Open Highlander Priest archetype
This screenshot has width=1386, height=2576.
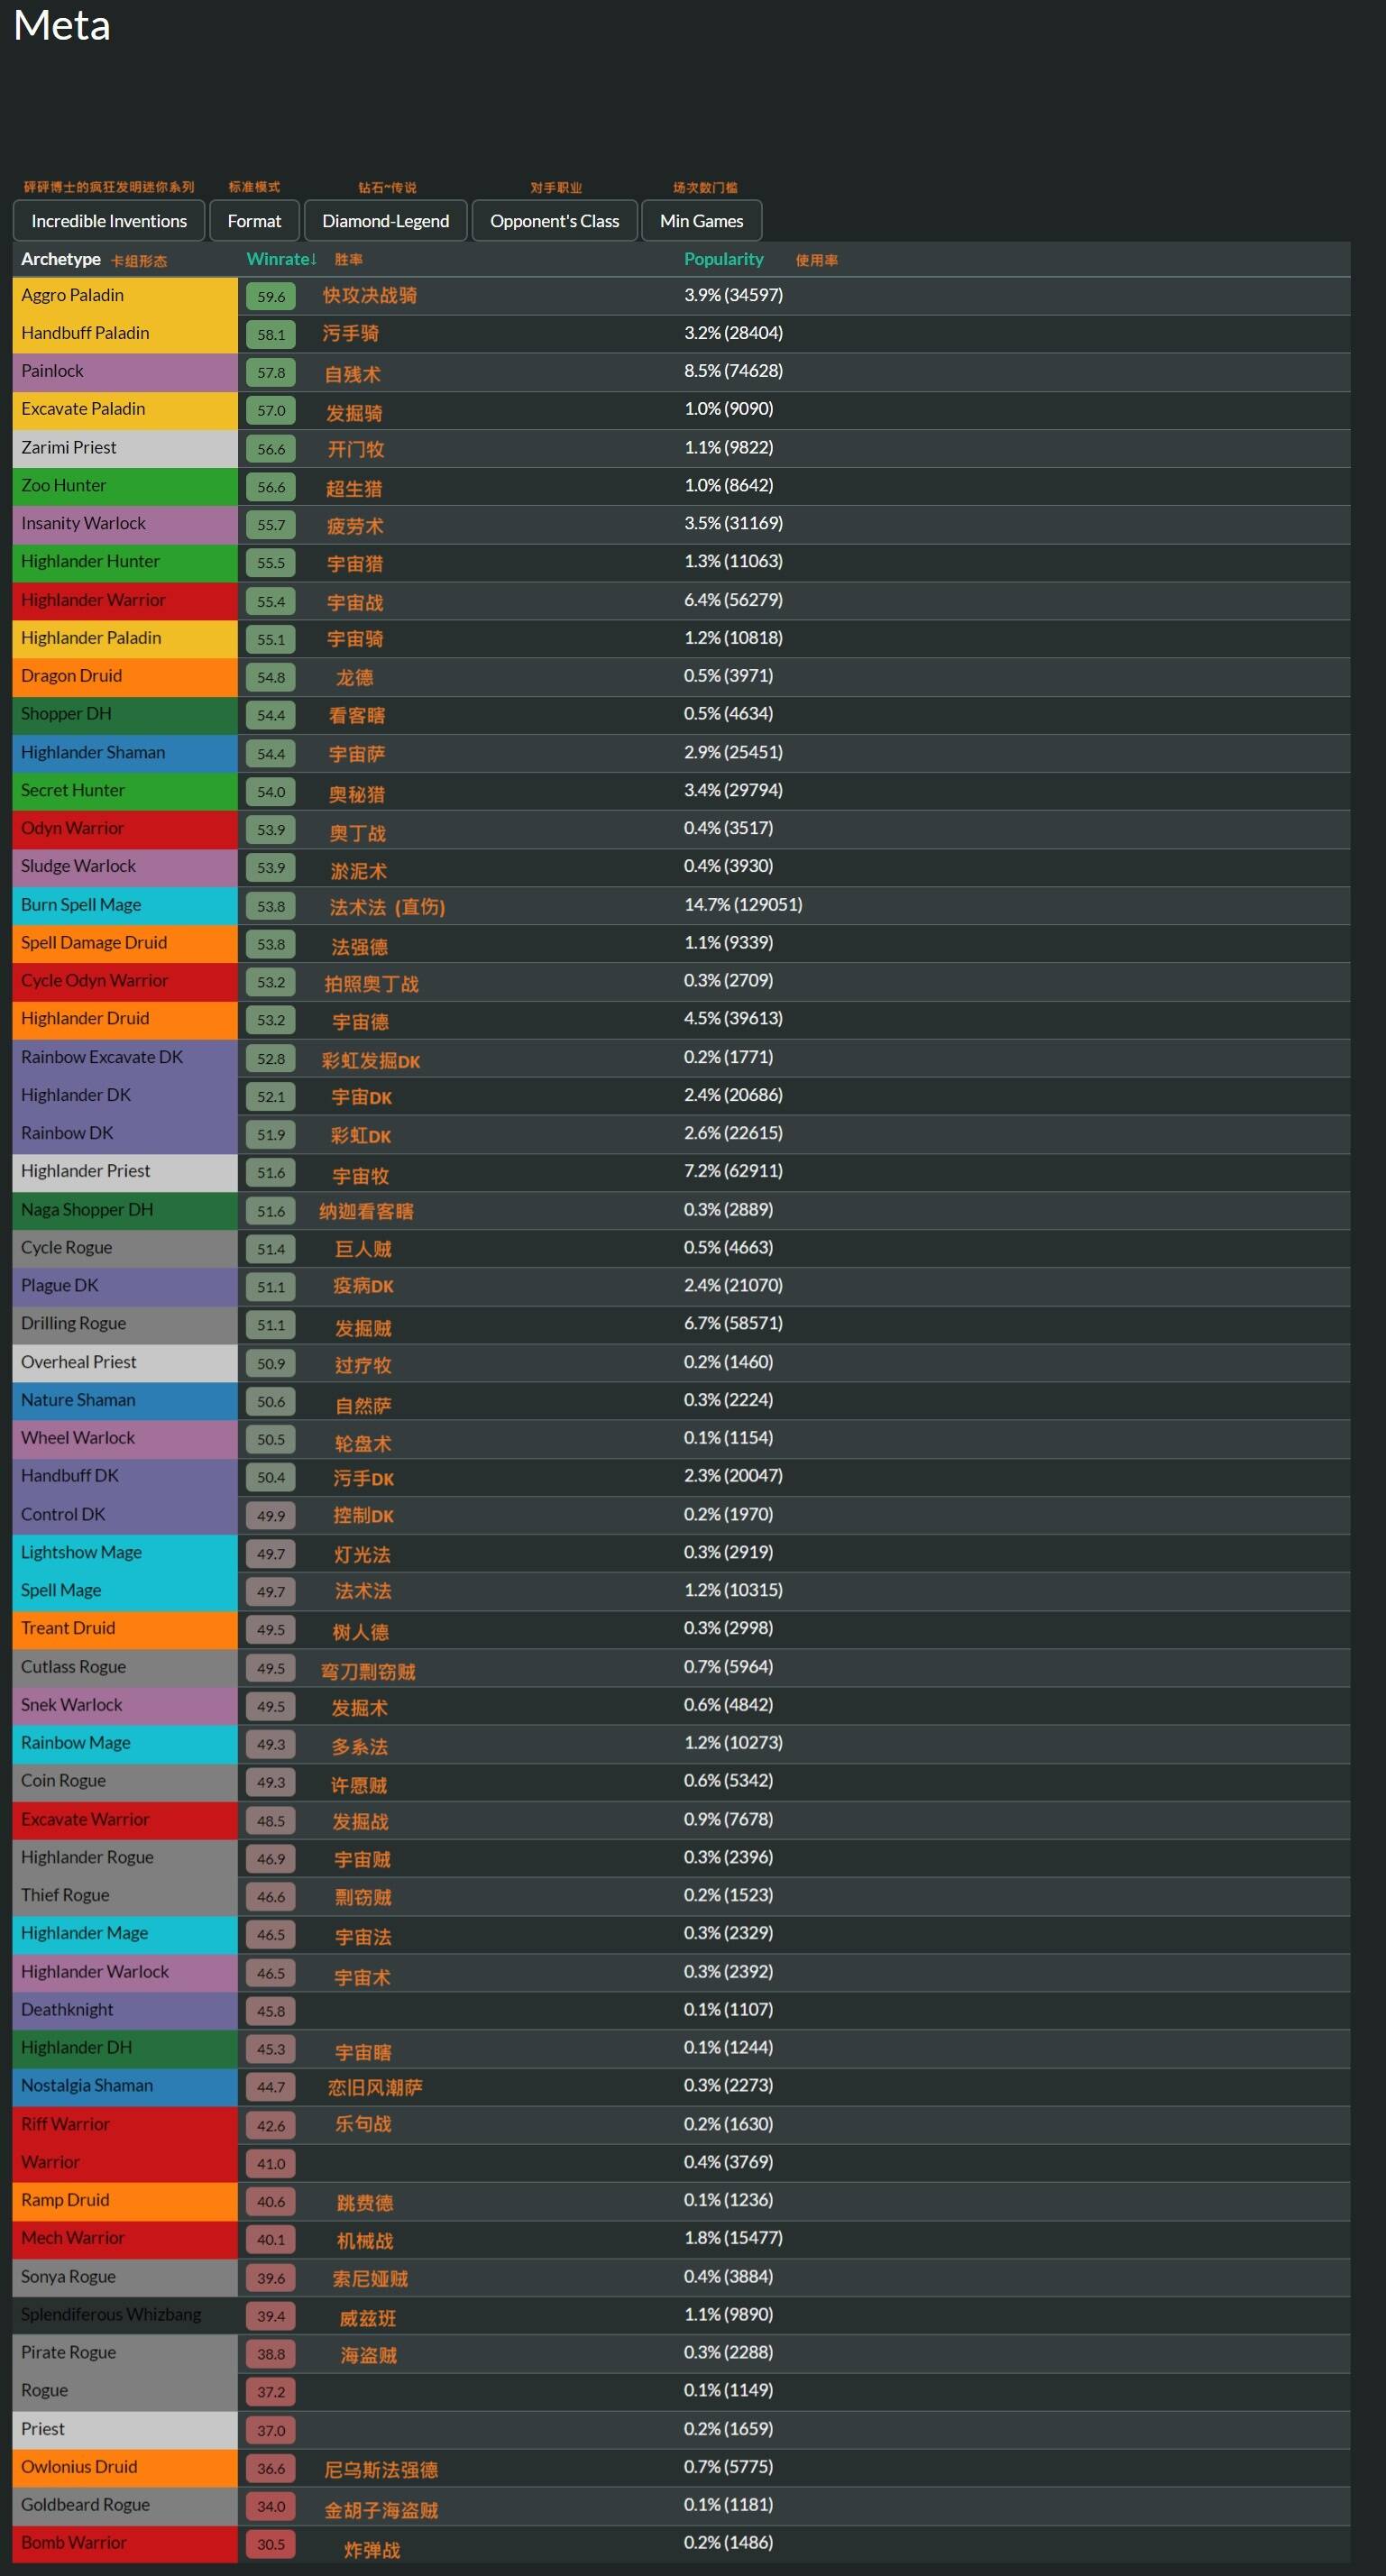point(125,1172)
